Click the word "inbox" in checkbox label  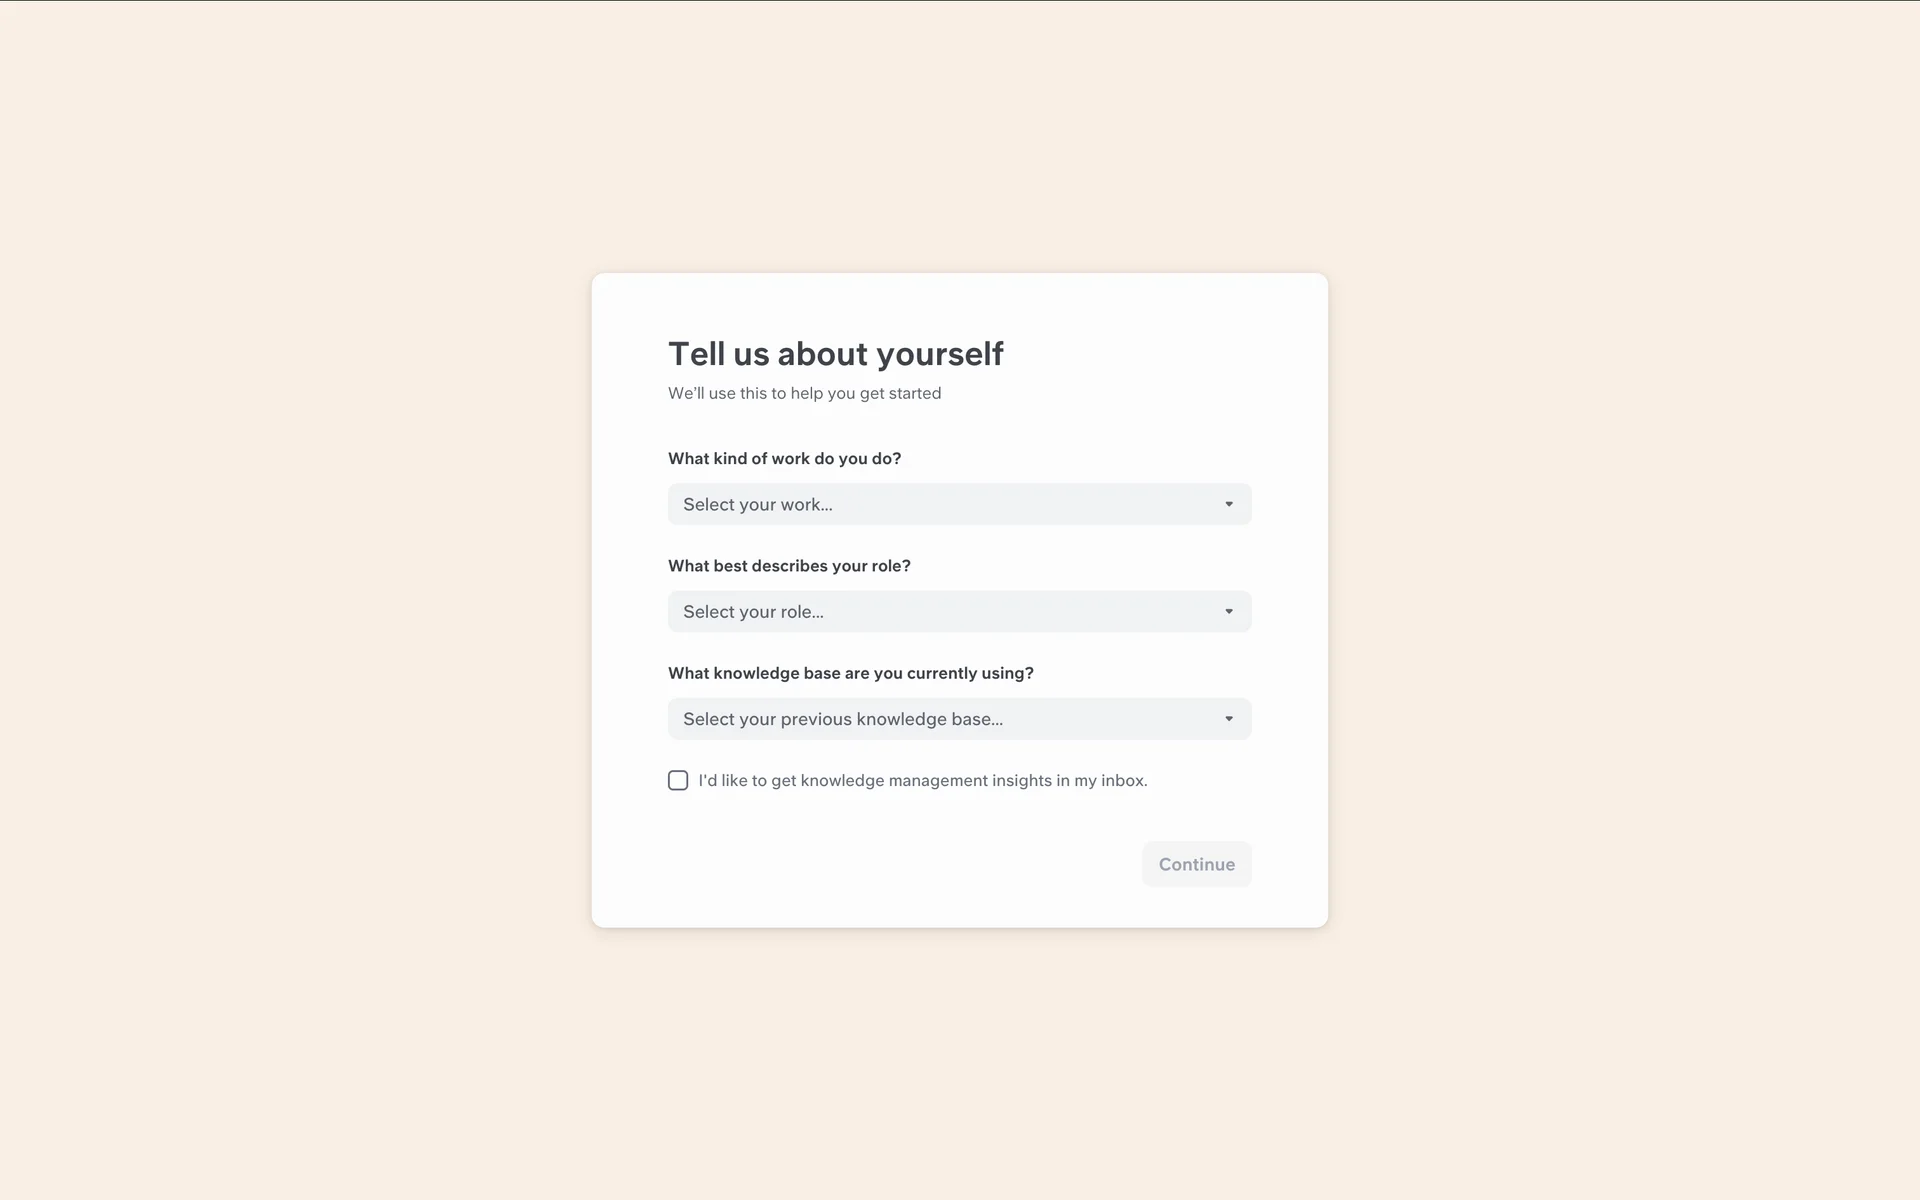click(1122, 780)
